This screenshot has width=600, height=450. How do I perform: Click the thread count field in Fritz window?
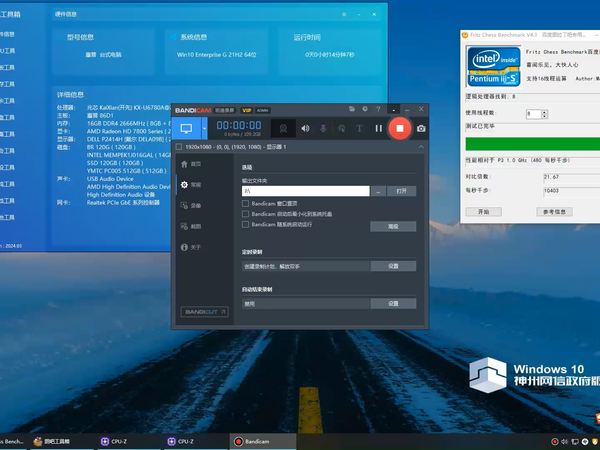tap(534, 114)
